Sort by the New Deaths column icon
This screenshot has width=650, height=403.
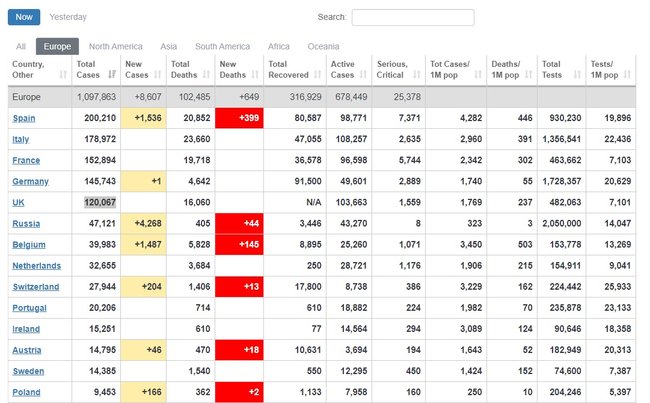[255, 75]
